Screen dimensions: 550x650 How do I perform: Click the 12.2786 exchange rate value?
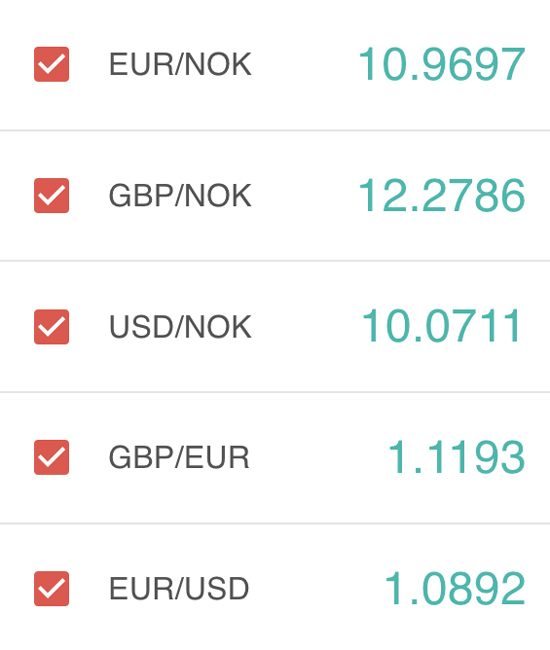pos(442,195)
